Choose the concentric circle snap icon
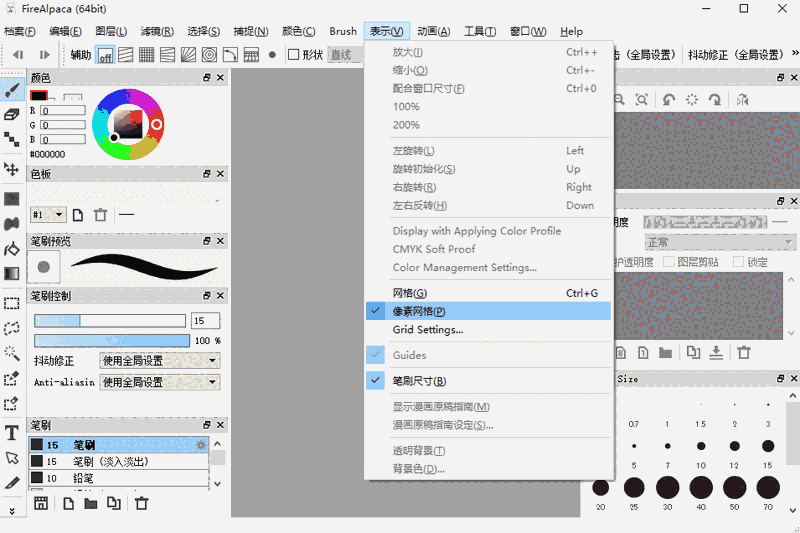Screen dimensions: 800x533 (x=209, y=55)
